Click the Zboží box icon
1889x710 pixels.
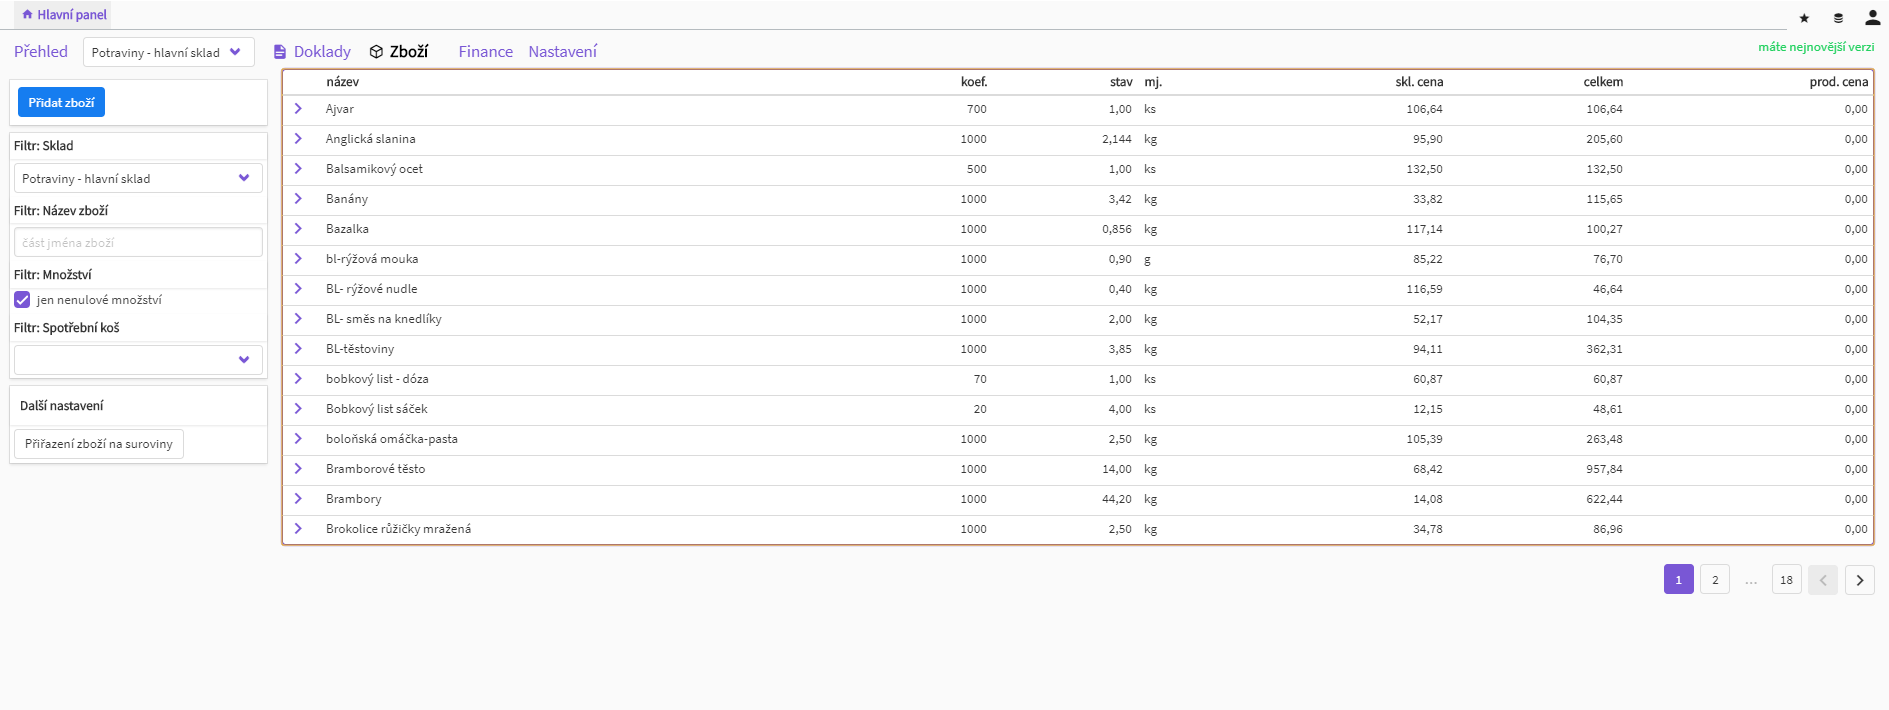(376, 52)
